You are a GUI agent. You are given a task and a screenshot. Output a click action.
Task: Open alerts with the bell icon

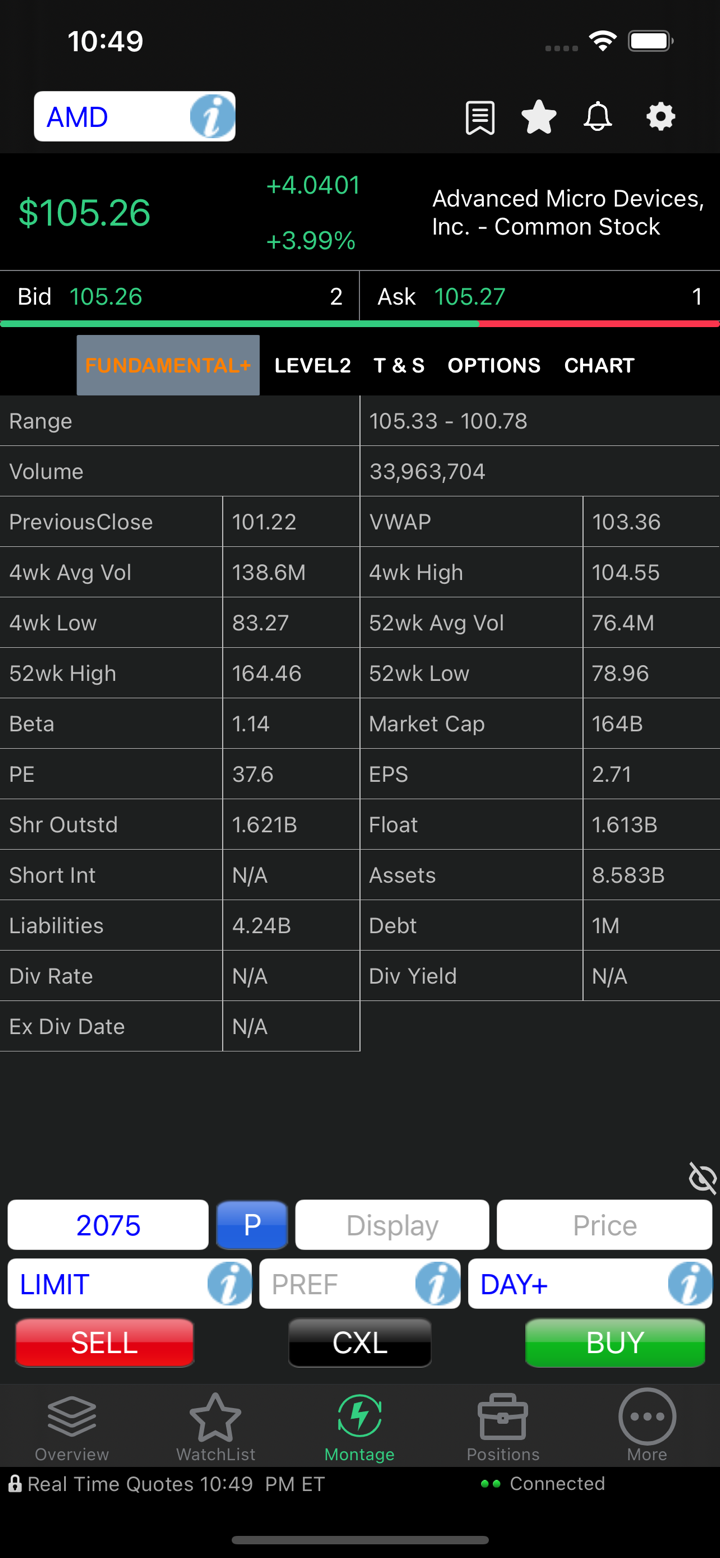[598, 118]
